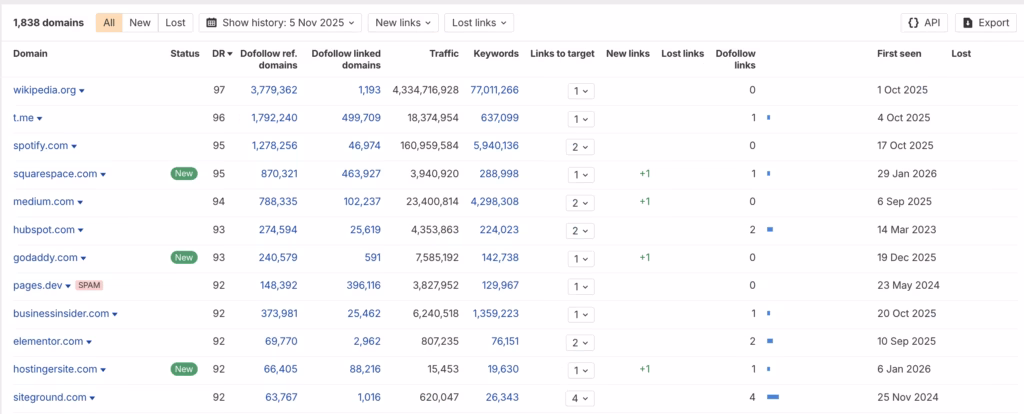This screenshot has width=1024, height=414.
Task: Click first seen date 25 Nov 2024
Action: pyautogui.click(x=908, y=397)
